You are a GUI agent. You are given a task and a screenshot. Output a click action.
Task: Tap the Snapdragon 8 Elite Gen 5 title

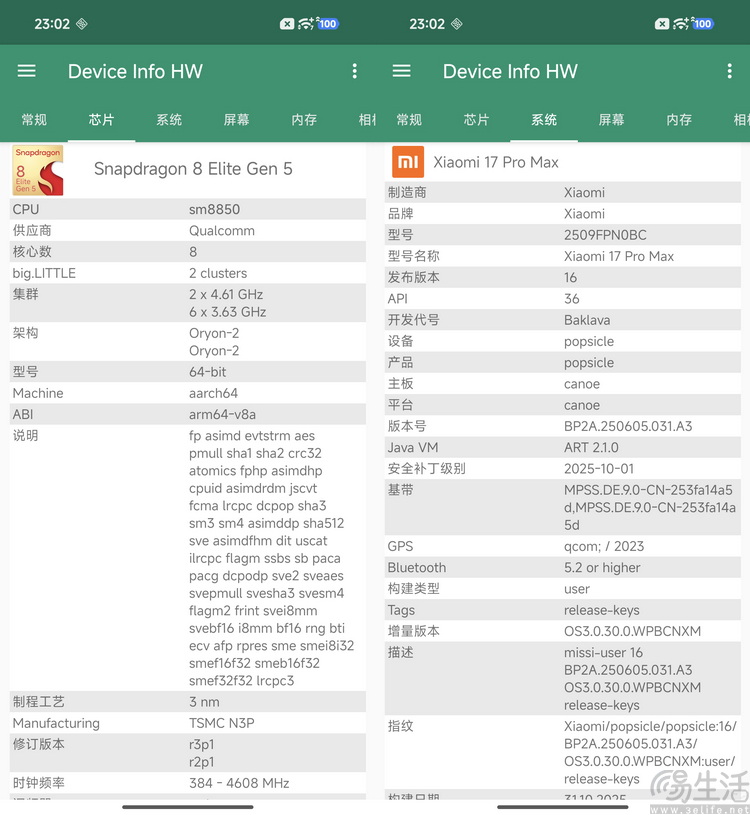click(193, 169)
